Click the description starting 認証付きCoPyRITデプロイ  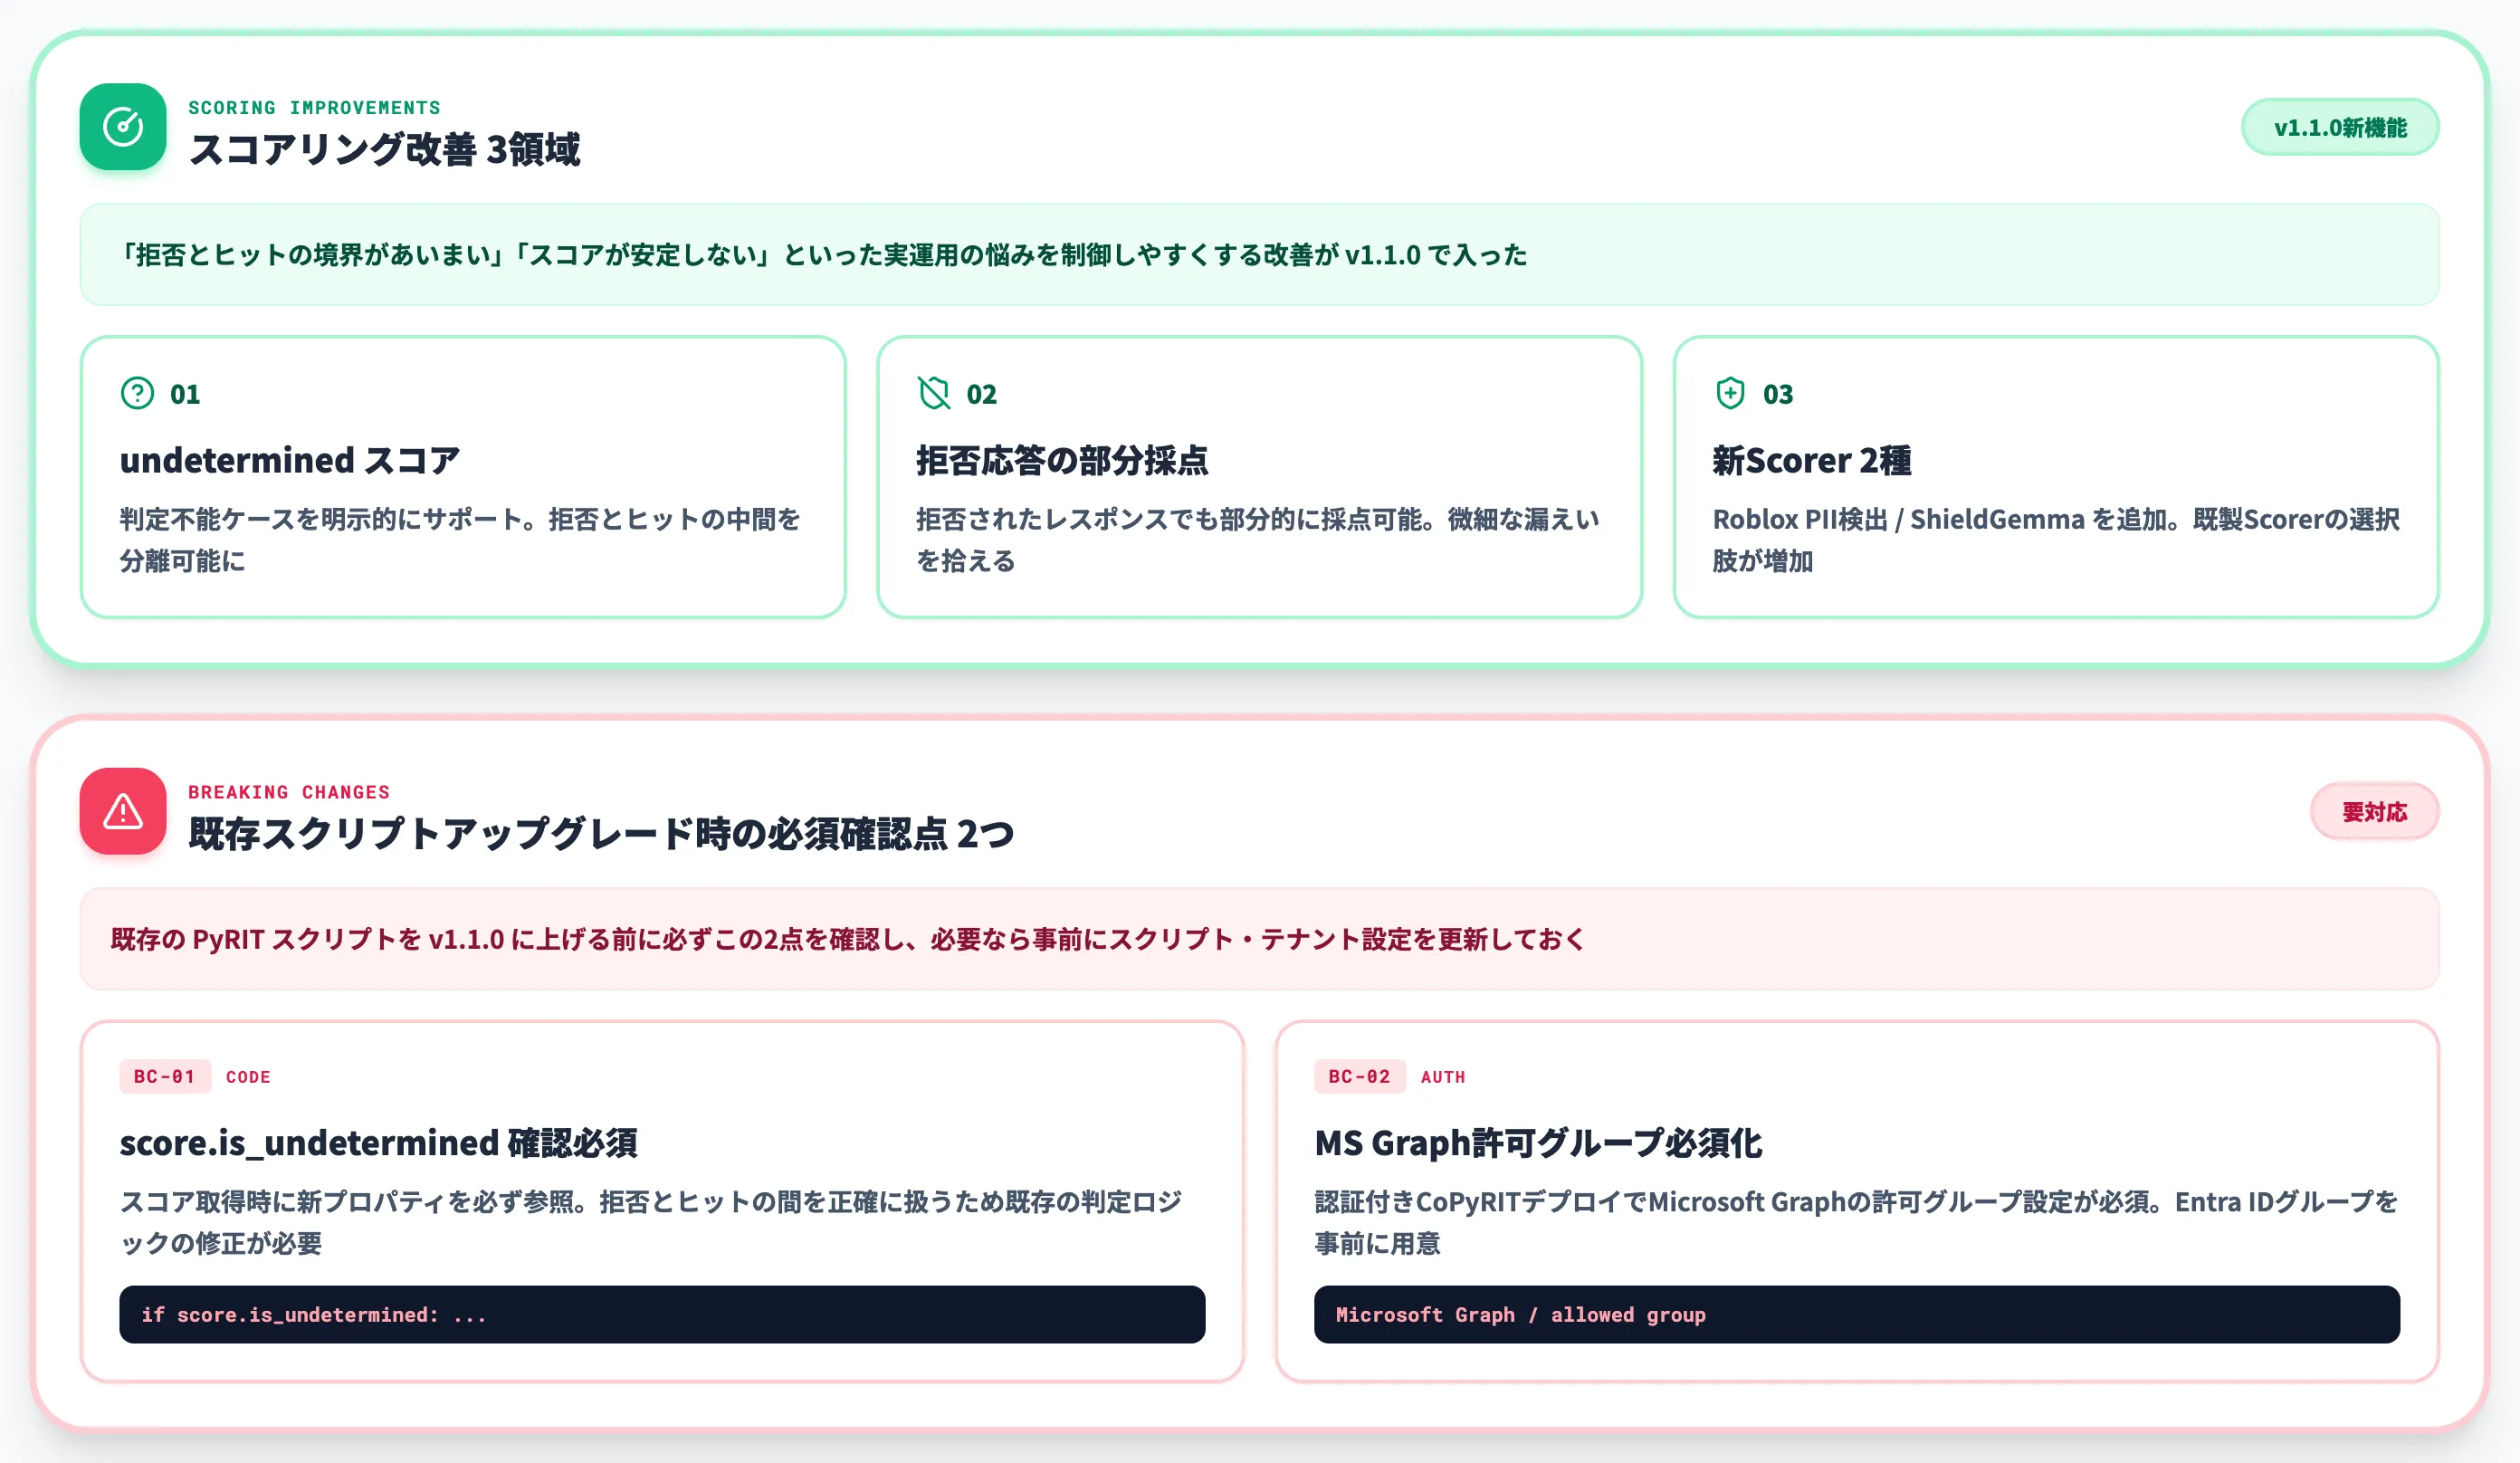coord(1856,1222)
